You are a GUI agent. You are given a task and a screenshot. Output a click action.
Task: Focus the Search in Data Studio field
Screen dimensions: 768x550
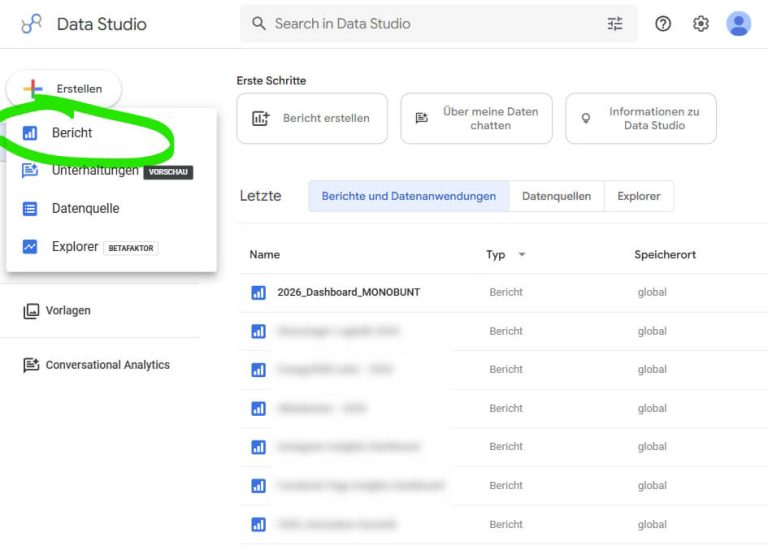(438, 24)
